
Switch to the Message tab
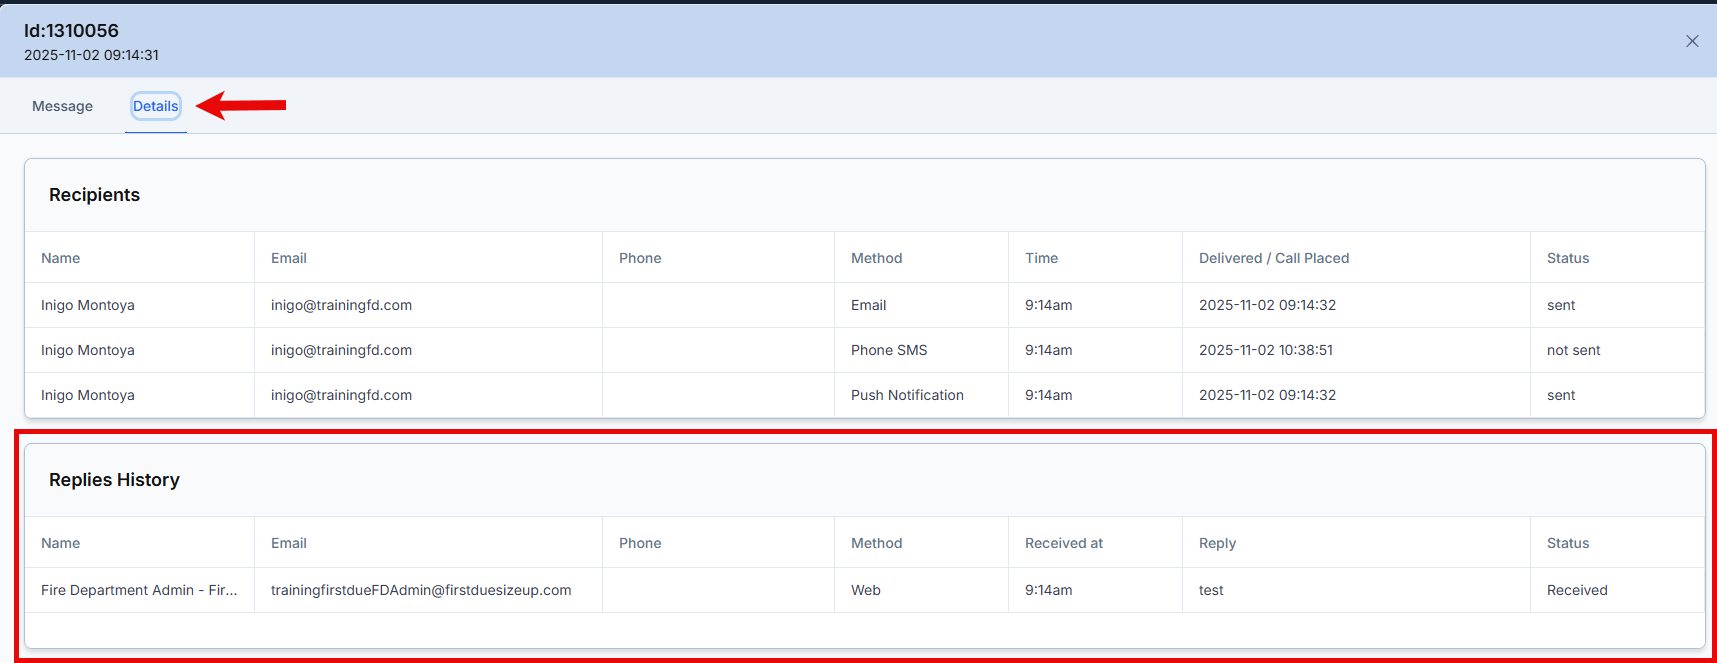(62, 106)
